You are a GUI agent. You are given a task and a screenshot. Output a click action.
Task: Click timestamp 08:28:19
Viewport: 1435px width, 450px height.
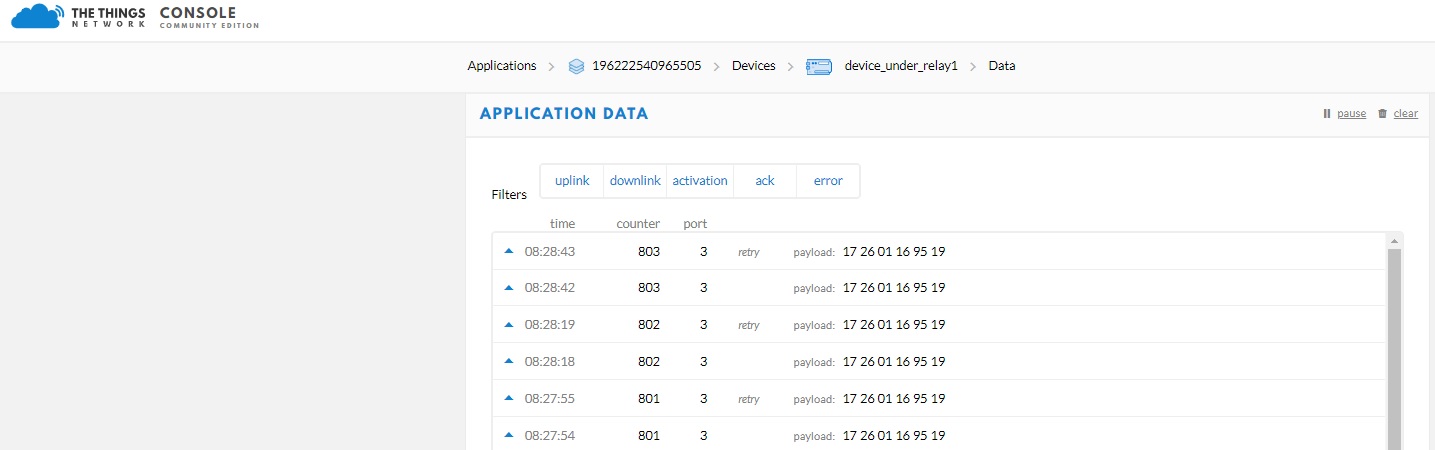click(x=550, y=325)
